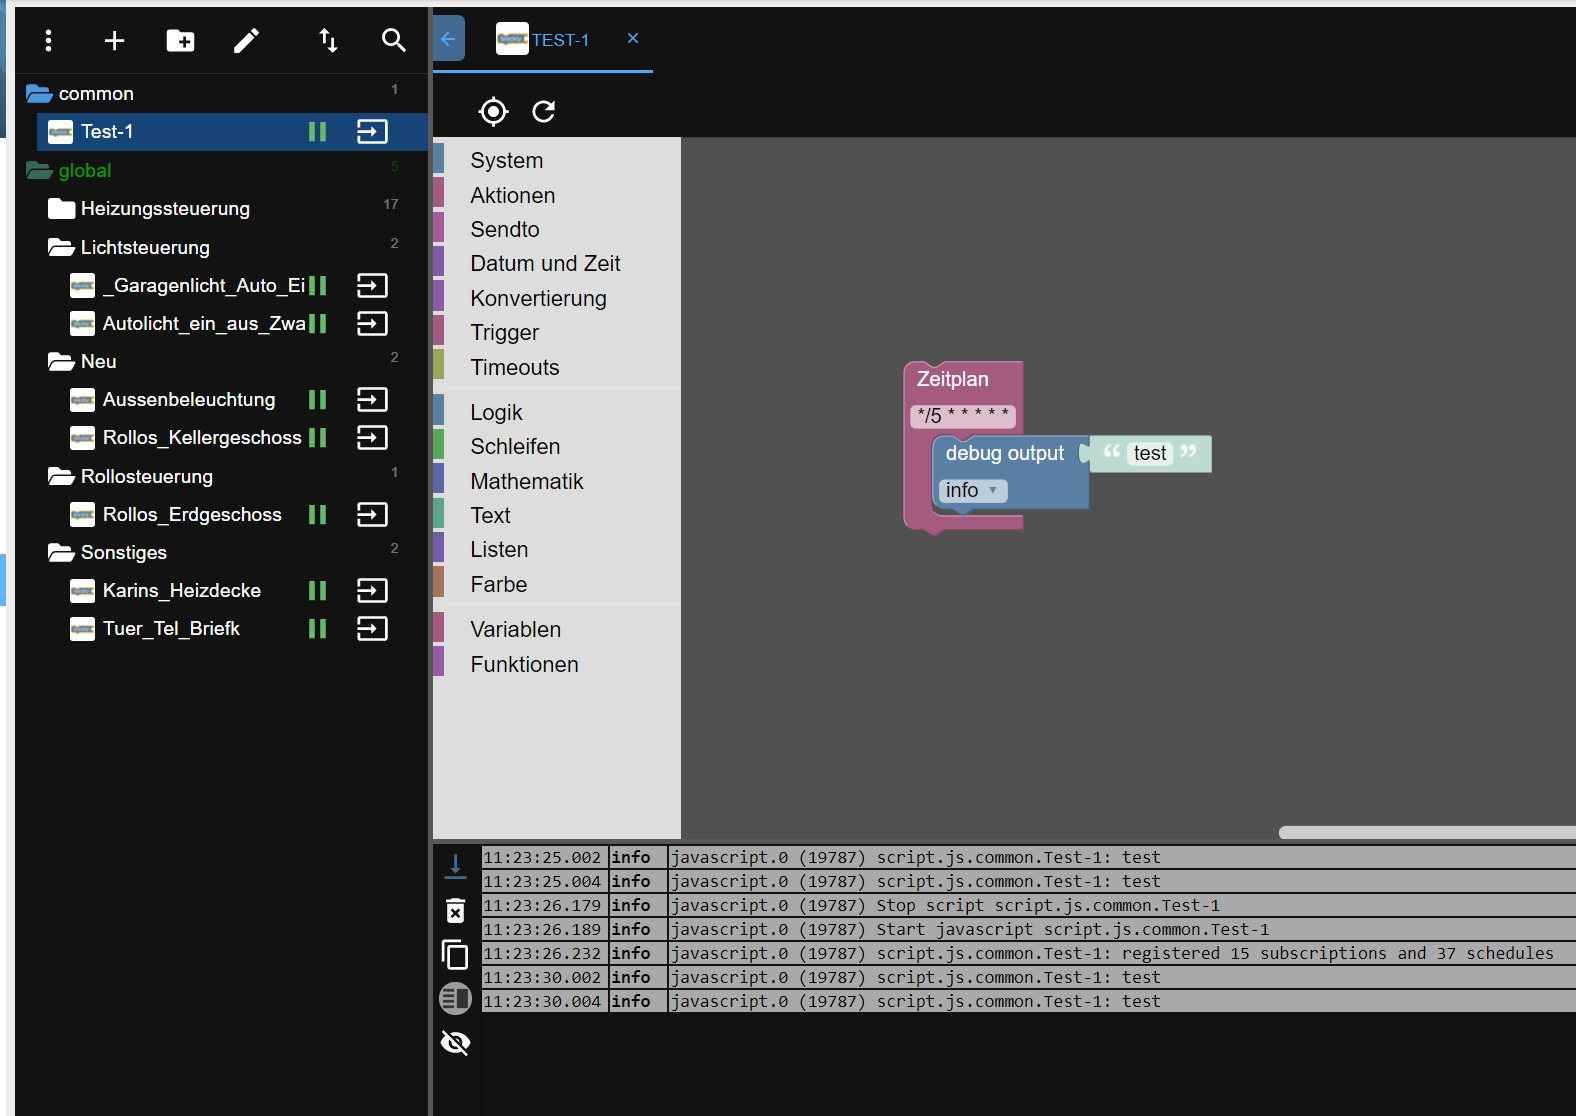Expand the Heizungssteuerung folder

point(61,209)
